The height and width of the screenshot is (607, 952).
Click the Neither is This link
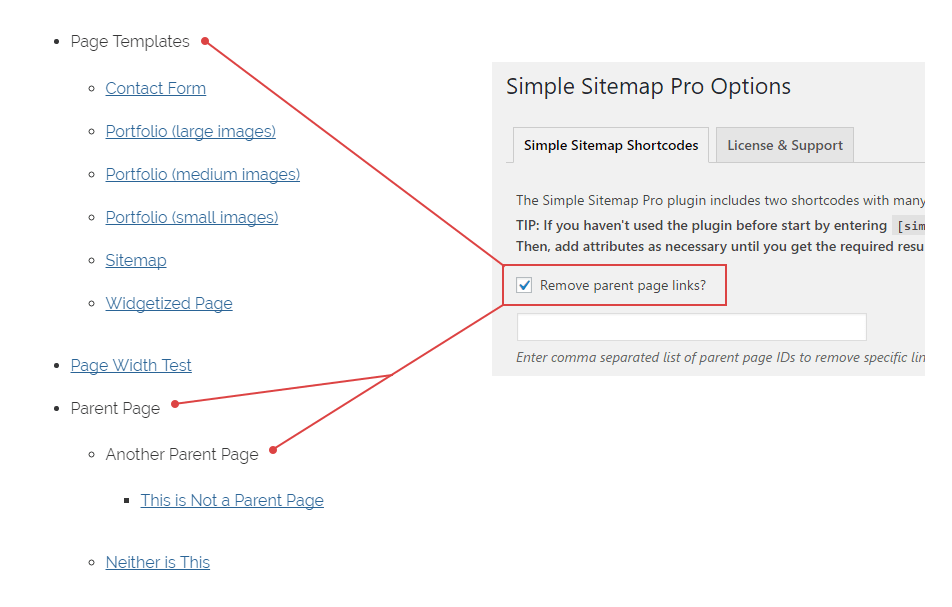pyautogui.click(x=158, y=562)
